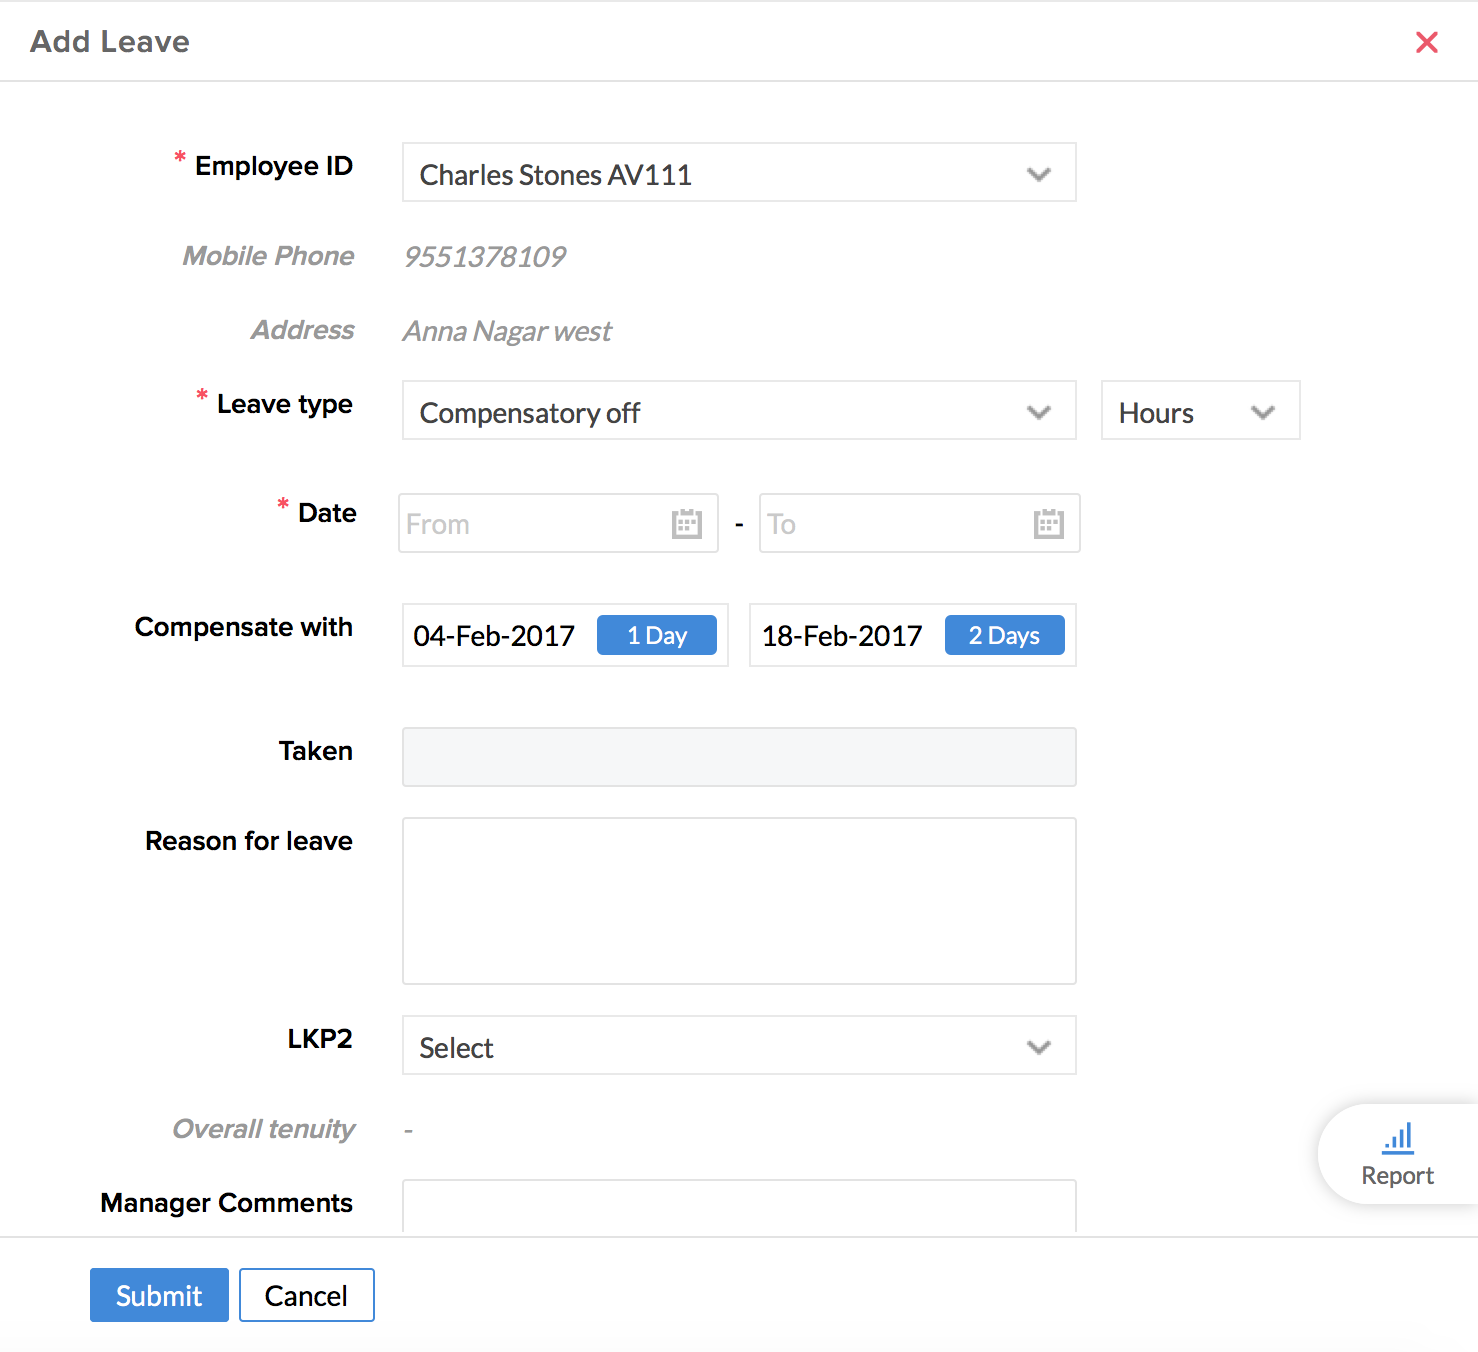Click the Taken field
This screenshot has height=1352, width=1478.
(x=738, y=757)
